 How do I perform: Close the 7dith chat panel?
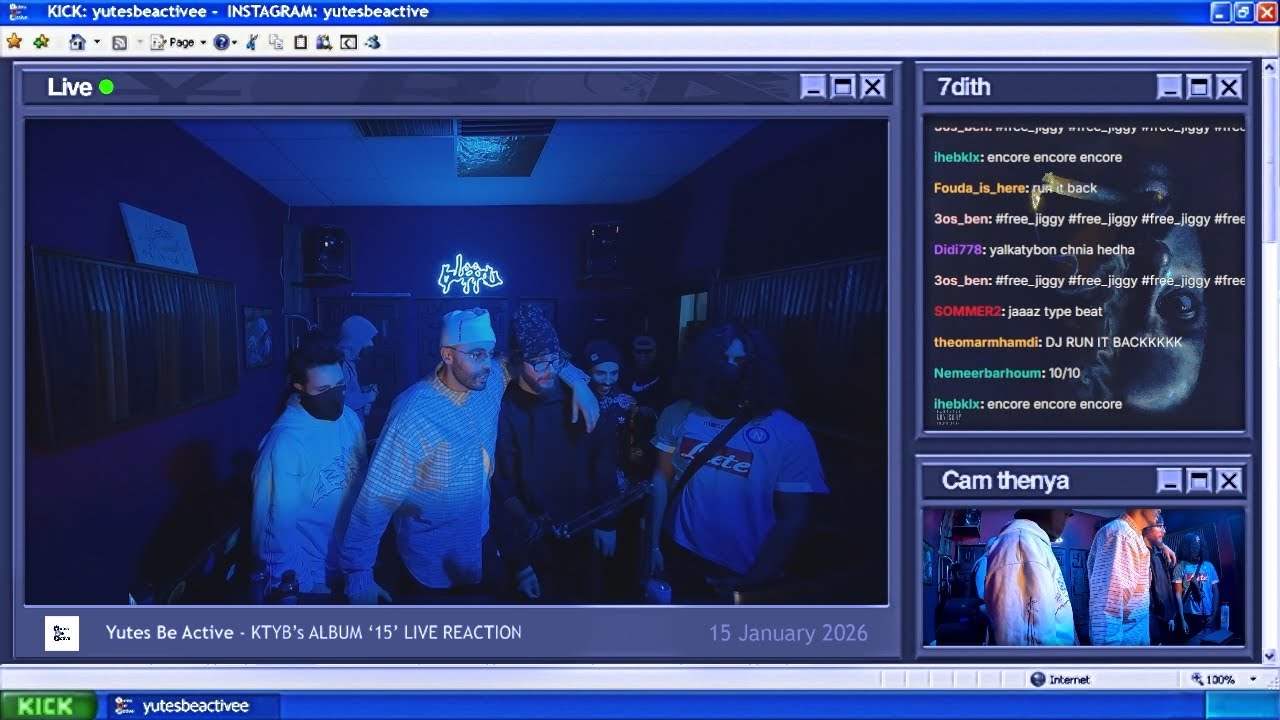[1229, 87]
